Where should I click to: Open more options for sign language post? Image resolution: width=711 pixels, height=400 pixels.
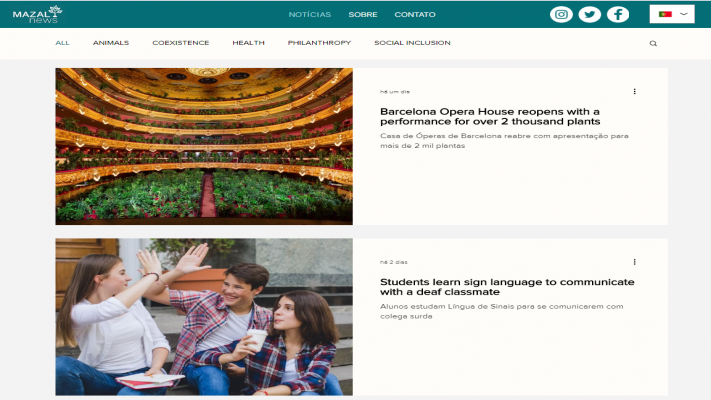tap(634, 262)
